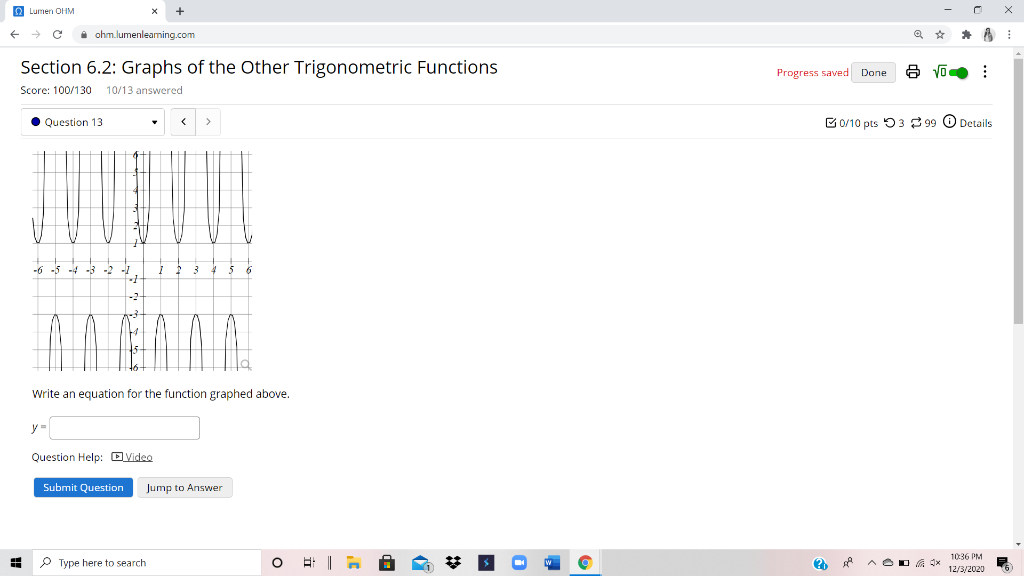Click the attempts refresh icon next to 99

pos(917,122)
